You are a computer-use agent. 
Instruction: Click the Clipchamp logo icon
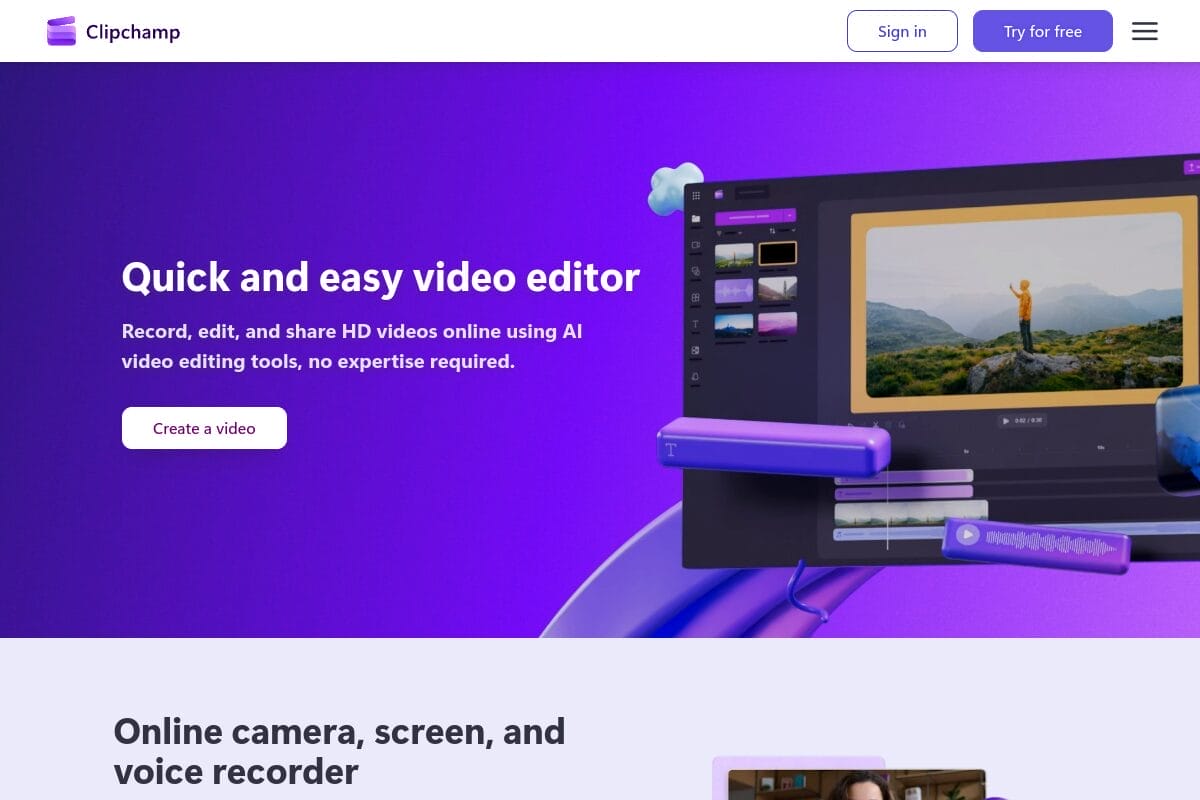(x=61, y=31)
